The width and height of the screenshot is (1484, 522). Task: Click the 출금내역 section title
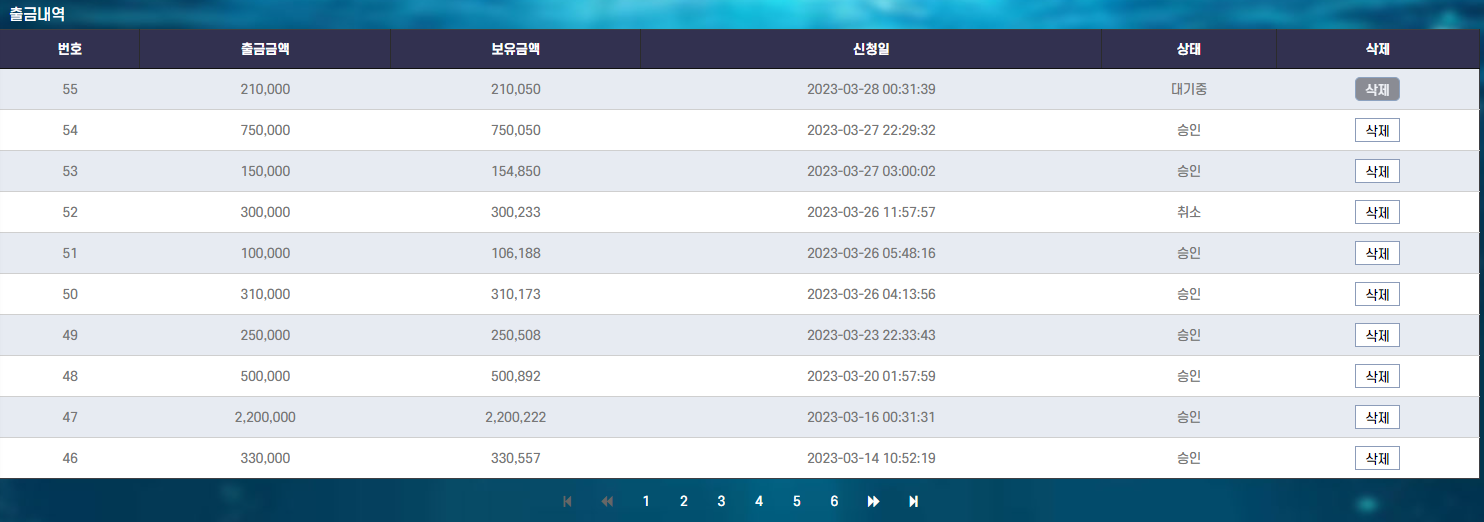(x=37, y=14)
